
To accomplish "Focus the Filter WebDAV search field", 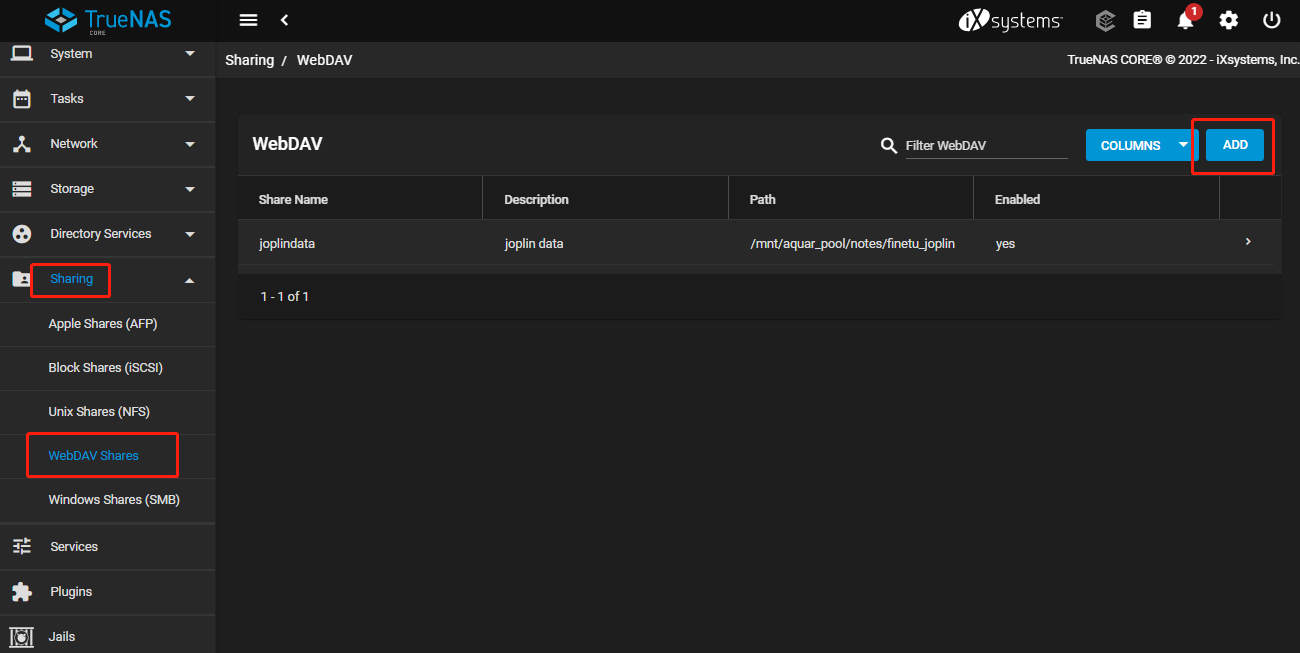I will (x=985, y=146).
